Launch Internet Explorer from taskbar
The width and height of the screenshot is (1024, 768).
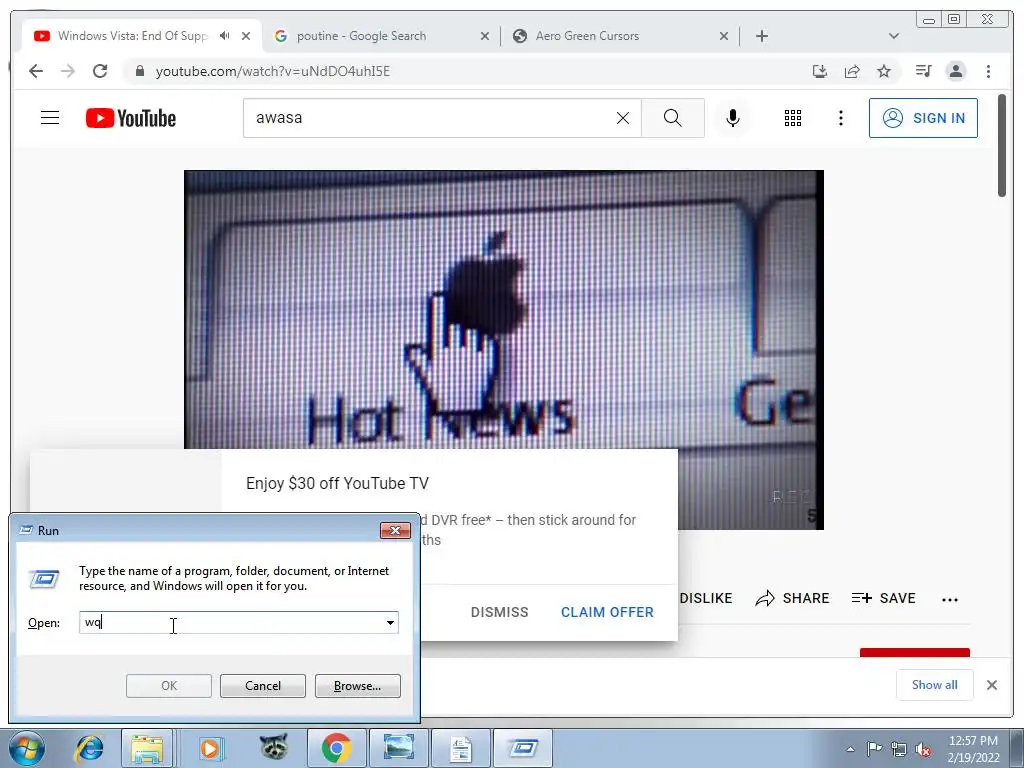pyautogui.click(x=89, y=748)
